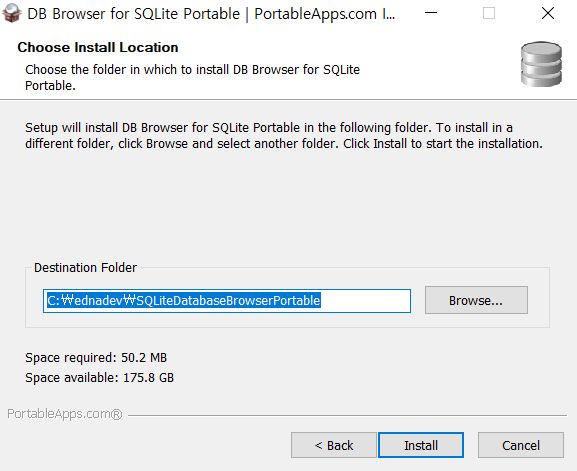The width and height of the screenshot is (577, 471).
Task: Go to previous page with < Back
Action: [334, 445]
